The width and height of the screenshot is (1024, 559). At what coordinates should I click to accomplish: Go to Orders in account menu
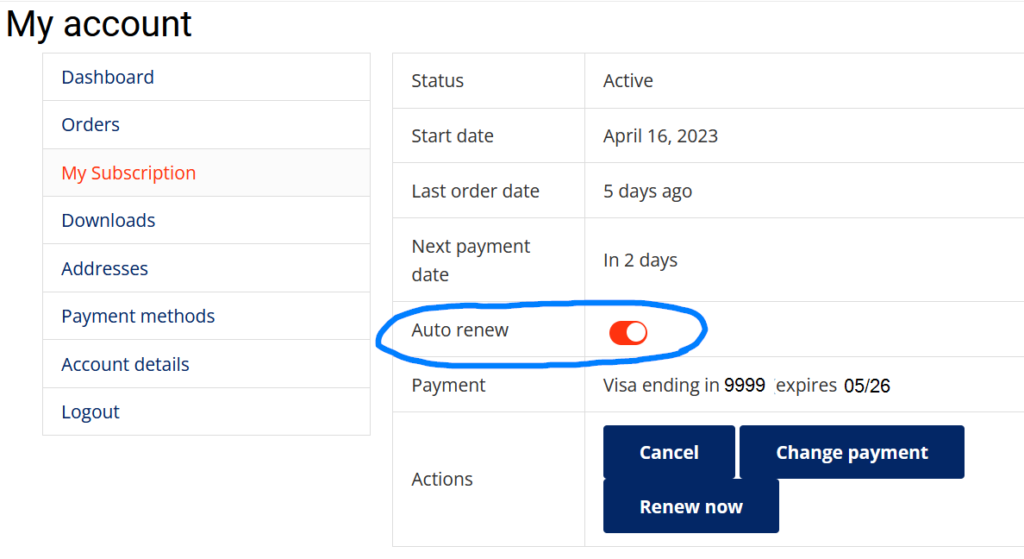pyautogui.click(x=90, y=125)
